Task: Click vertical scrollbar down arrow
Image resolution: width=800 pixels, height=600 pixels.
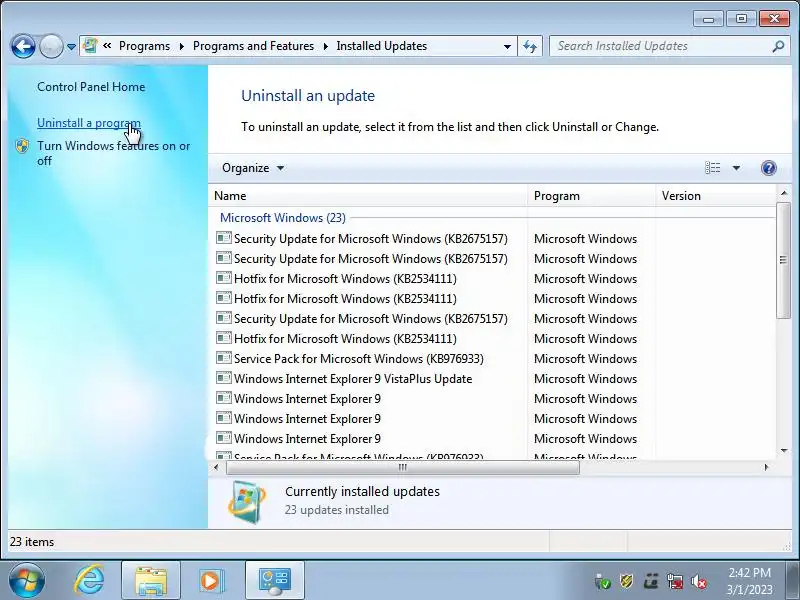Action: coord(784,451)
